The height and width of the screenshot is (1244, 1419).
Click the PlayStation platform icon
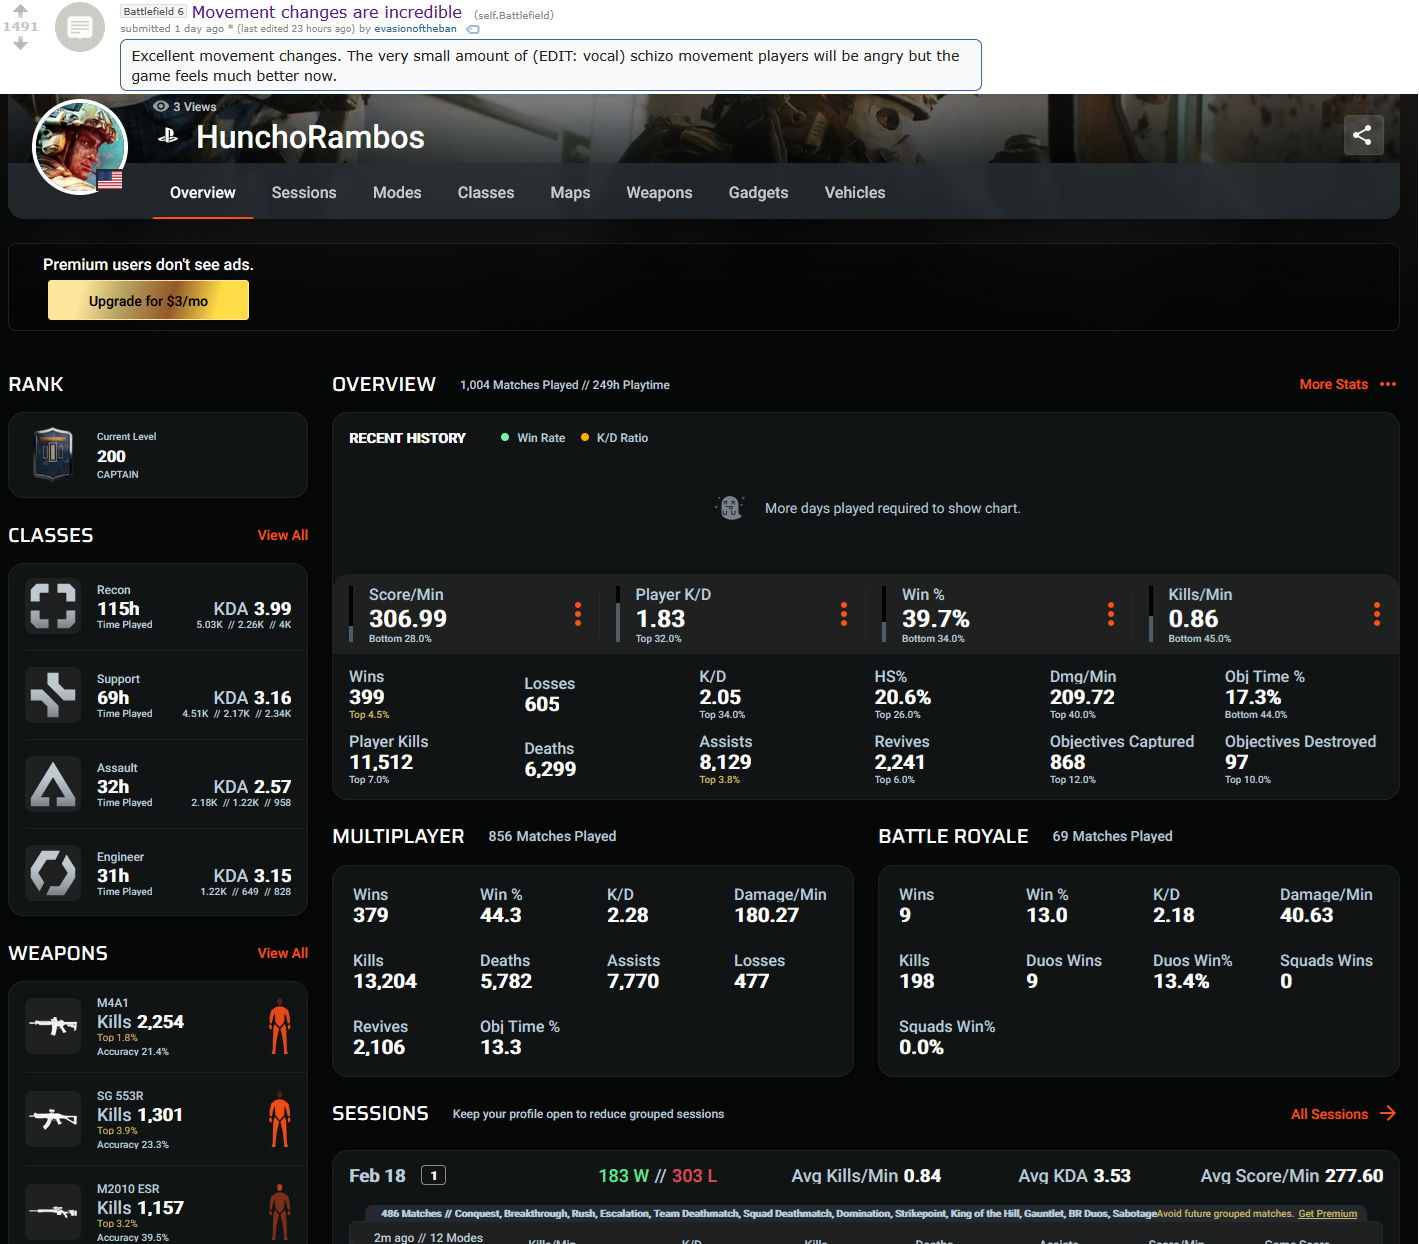pos(168,136)
